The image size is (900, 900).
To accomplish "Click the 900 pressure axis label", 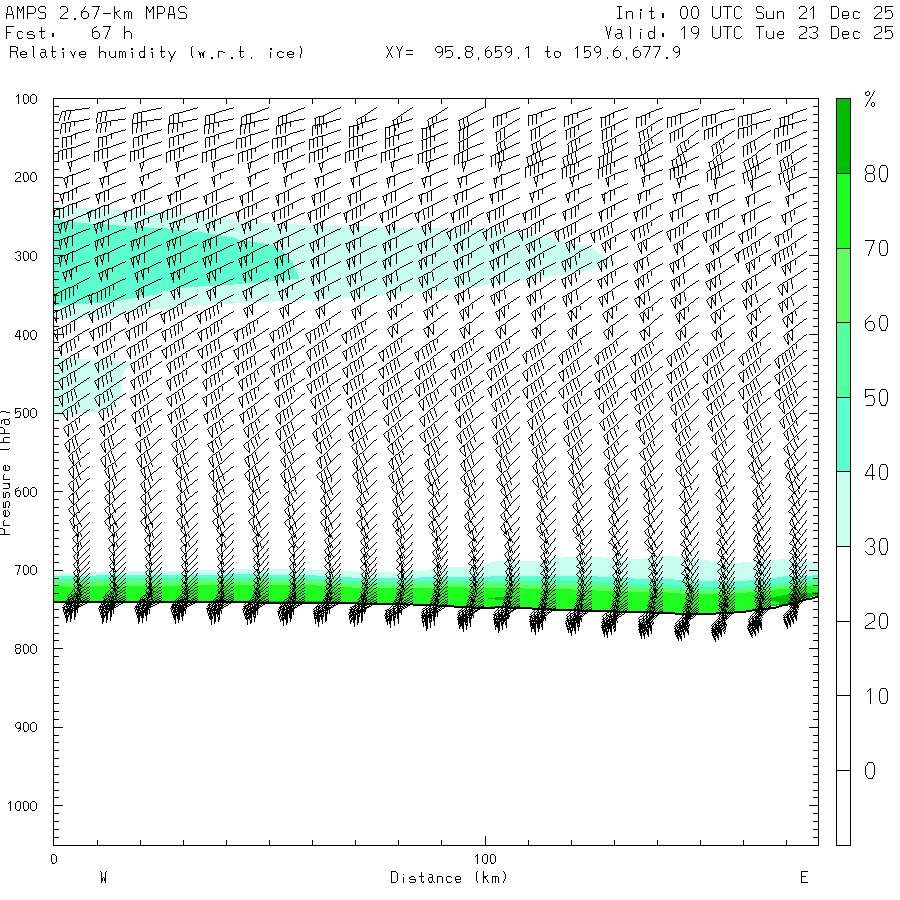I will coord(26,727).
